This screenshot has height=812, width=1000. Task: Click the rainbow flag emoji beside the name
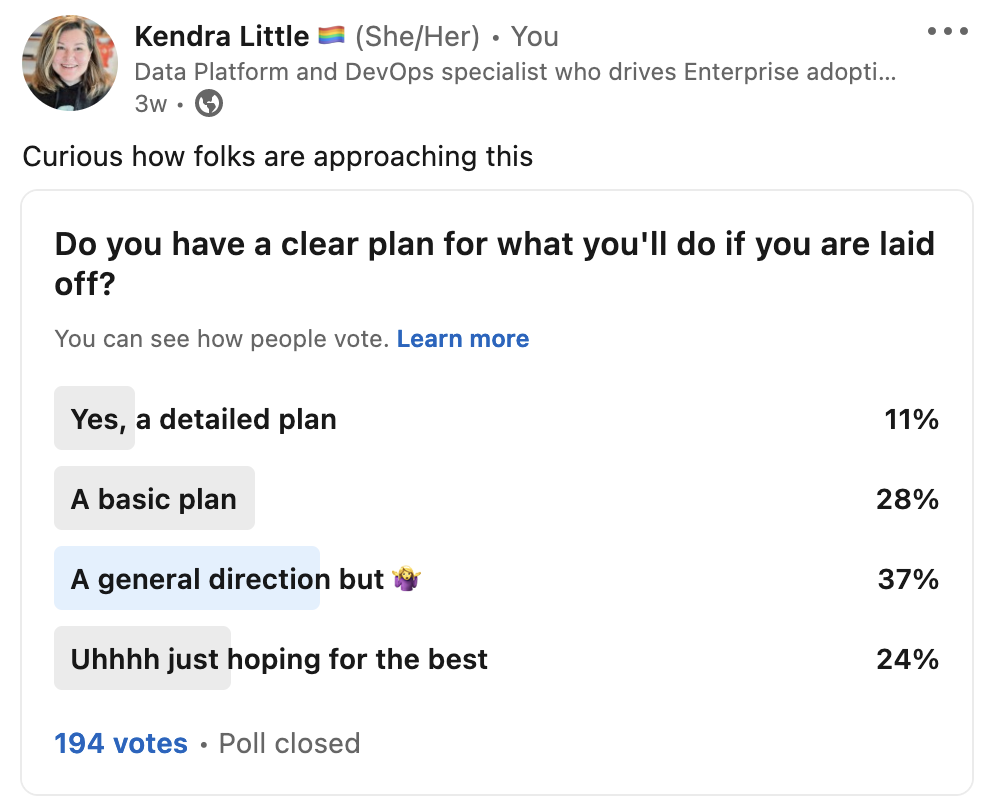[333, 35]
